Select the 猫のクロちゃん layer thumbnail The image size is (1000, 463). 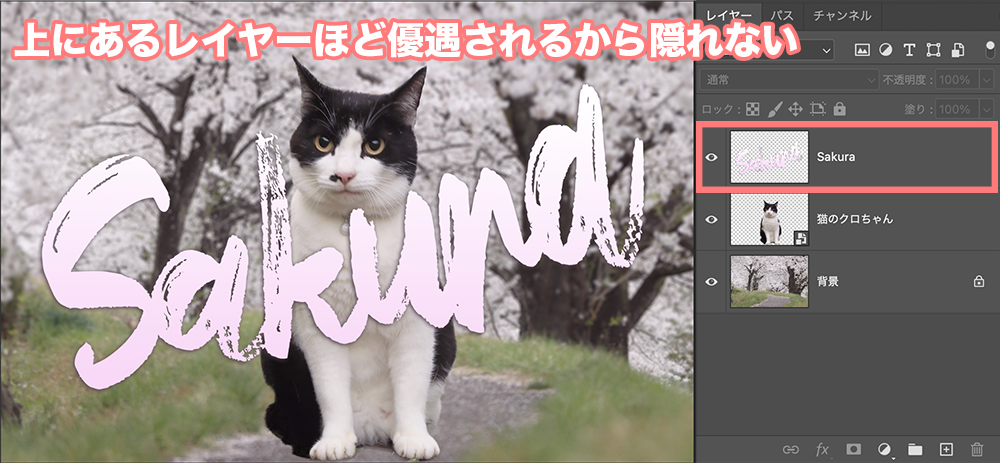click(x=769, y=219)
